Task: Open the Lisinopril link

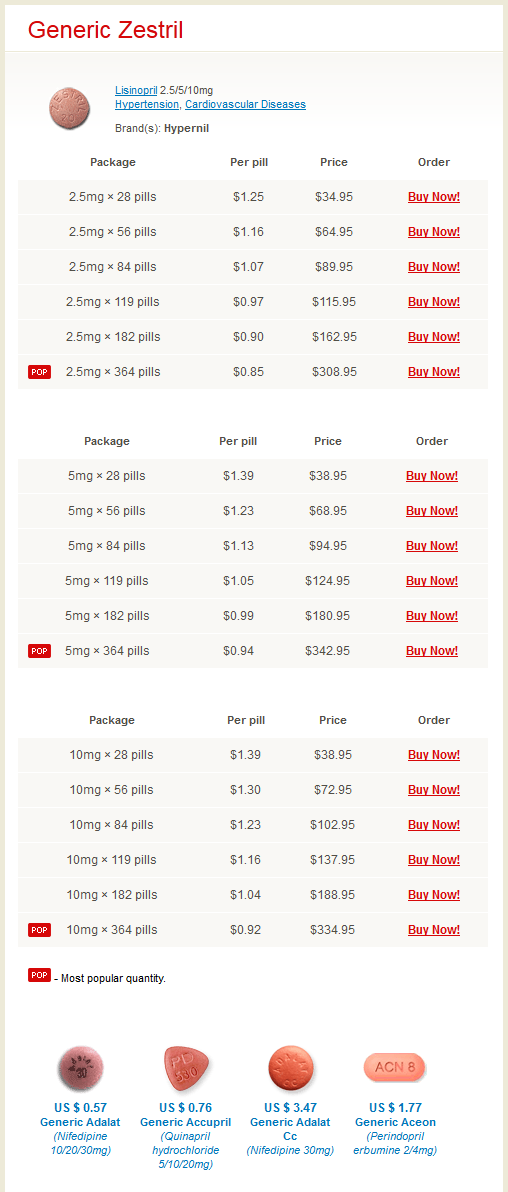Action: (x=136, y=90)
